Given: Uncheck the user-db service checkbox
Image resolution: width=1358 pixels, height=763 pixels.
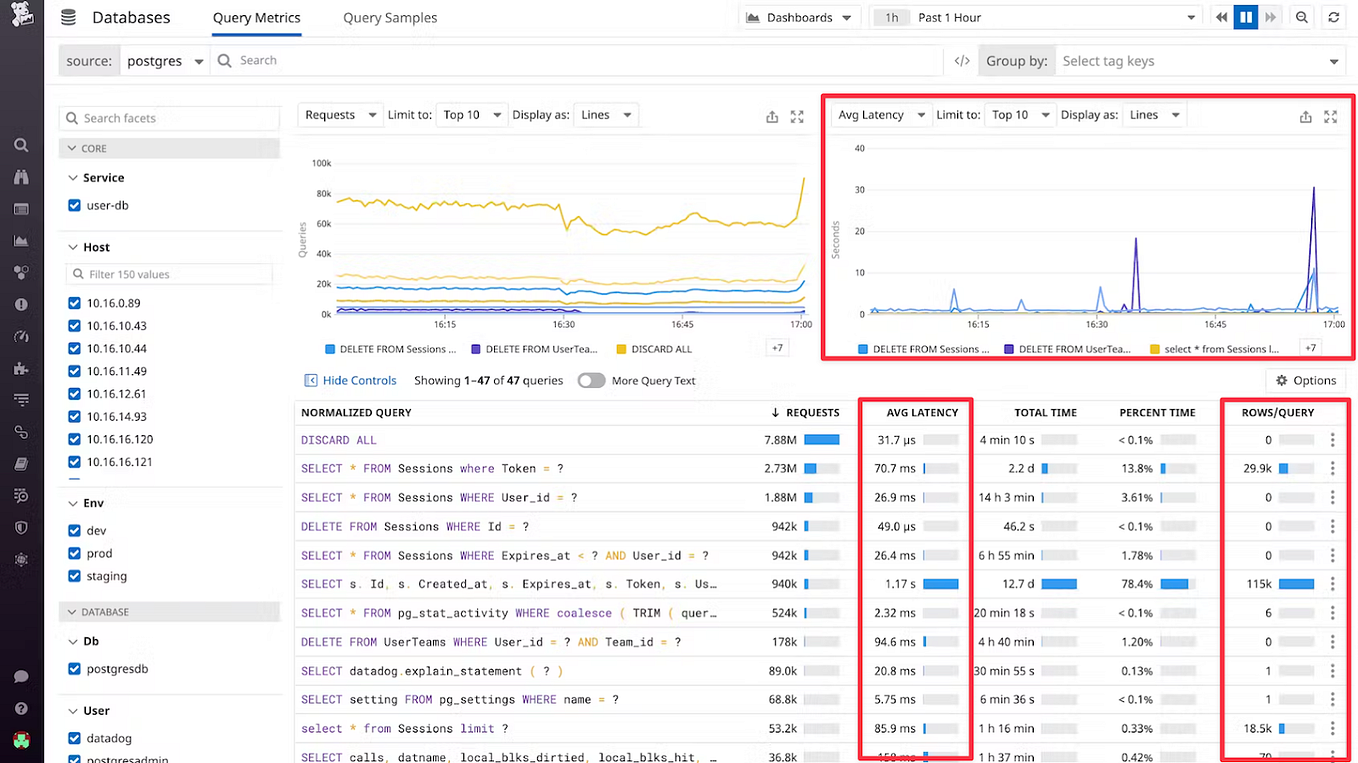Looking at the screenshot, I should click(74, 205).
